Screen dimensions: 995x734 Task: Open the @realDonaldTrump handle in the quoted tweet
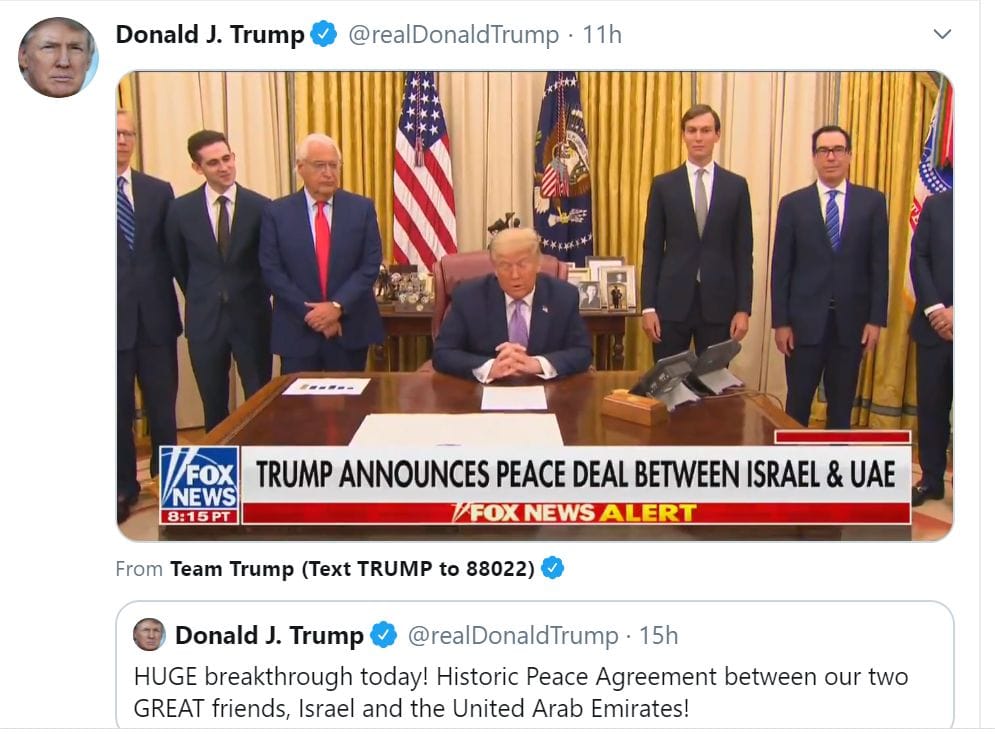(513, 635)
